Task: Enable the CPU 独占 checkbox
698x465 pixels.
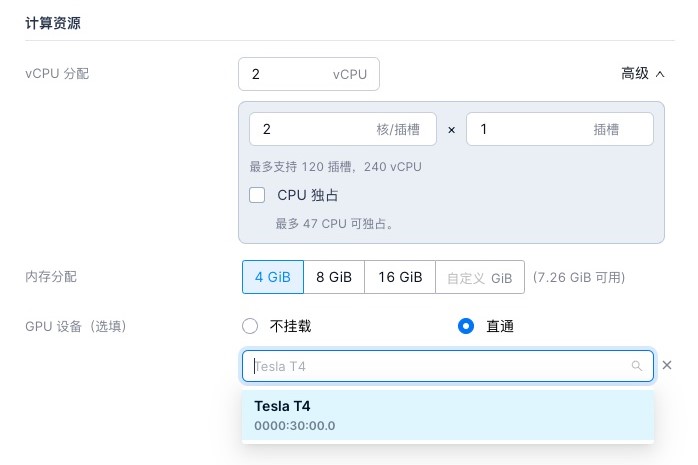Action: pyautogui.click(x=257, y=195)
